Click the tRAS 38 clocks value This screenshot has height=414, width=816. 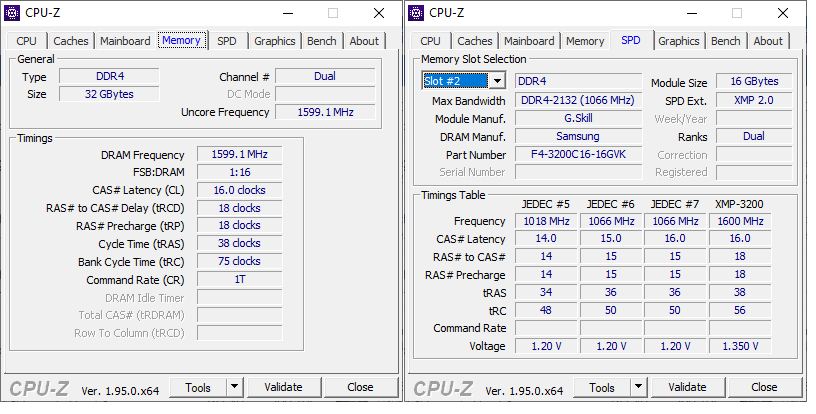(x=239, y=243)
